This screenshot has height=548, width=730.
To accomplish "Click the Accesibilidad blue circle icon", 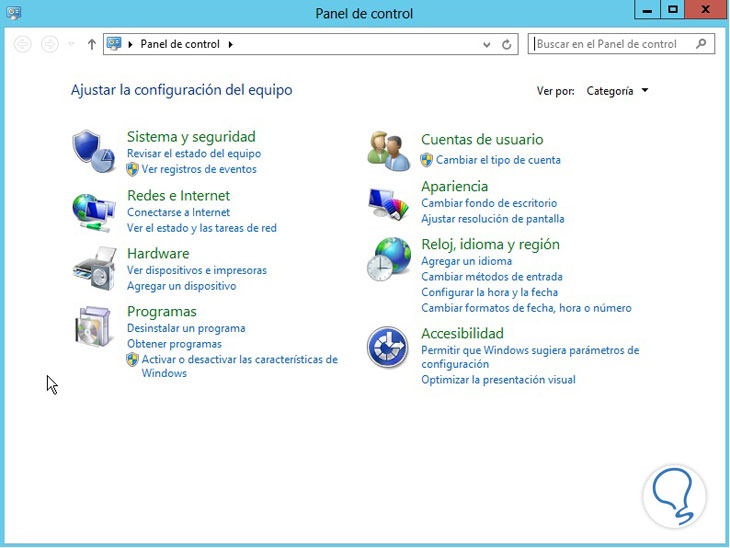I will (388, 347).
